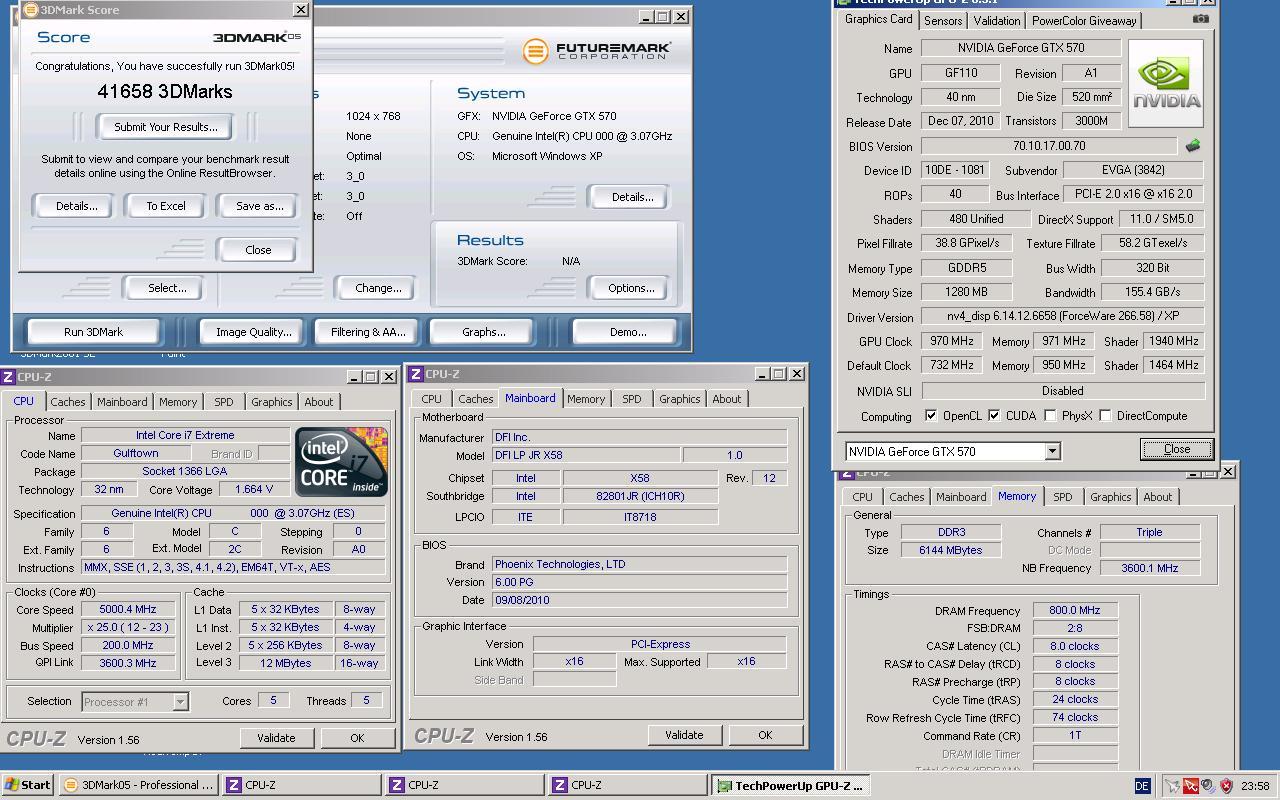Image resolution: width=1280 pixels, height=800 pixels.
Task: Open the Processor #1 selection dropdown
Action: [180, 702]
